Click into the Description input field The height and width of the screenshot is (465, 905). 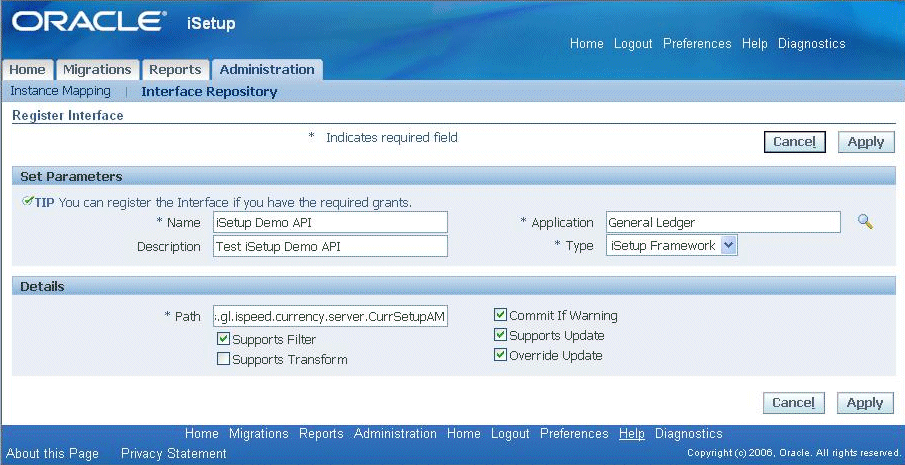[330, 246]
